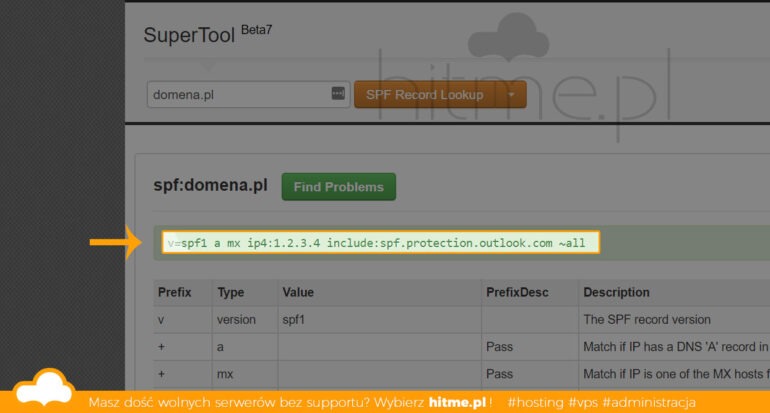Click the Beta7 version label
This screenshot has height=413, width=770.
256,30
